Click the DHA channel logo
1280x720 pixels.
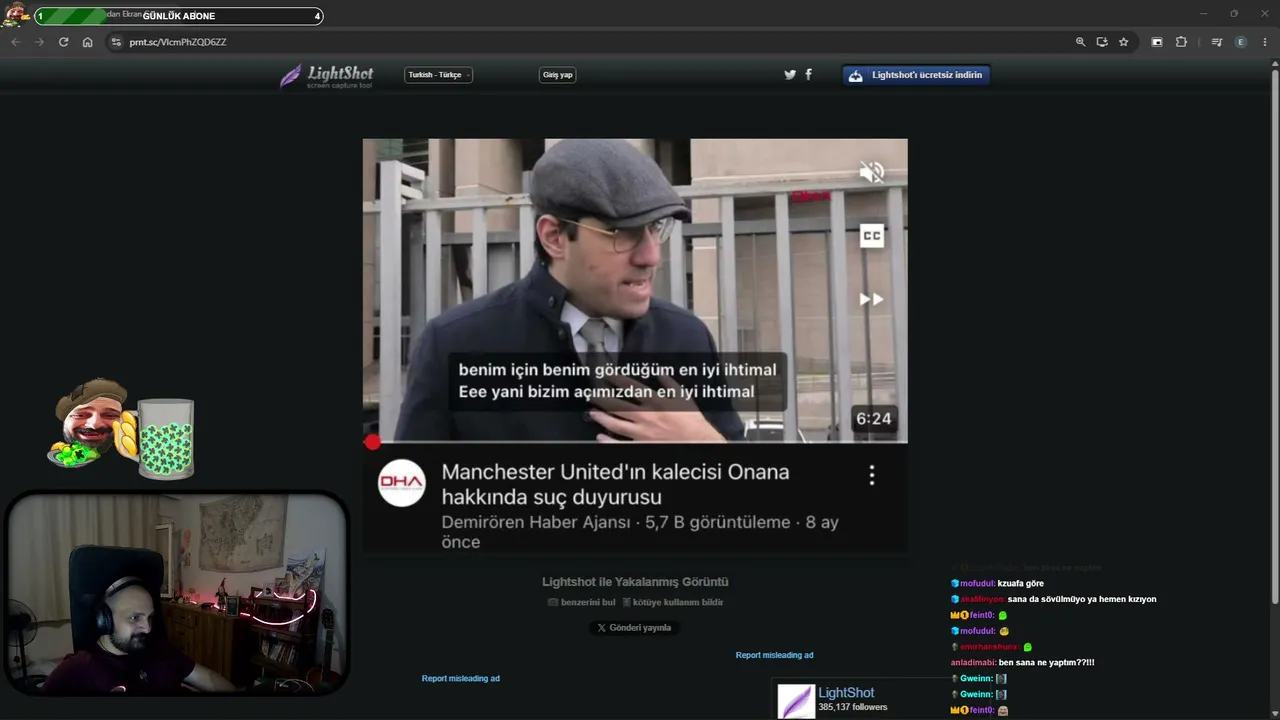point(402,484)
